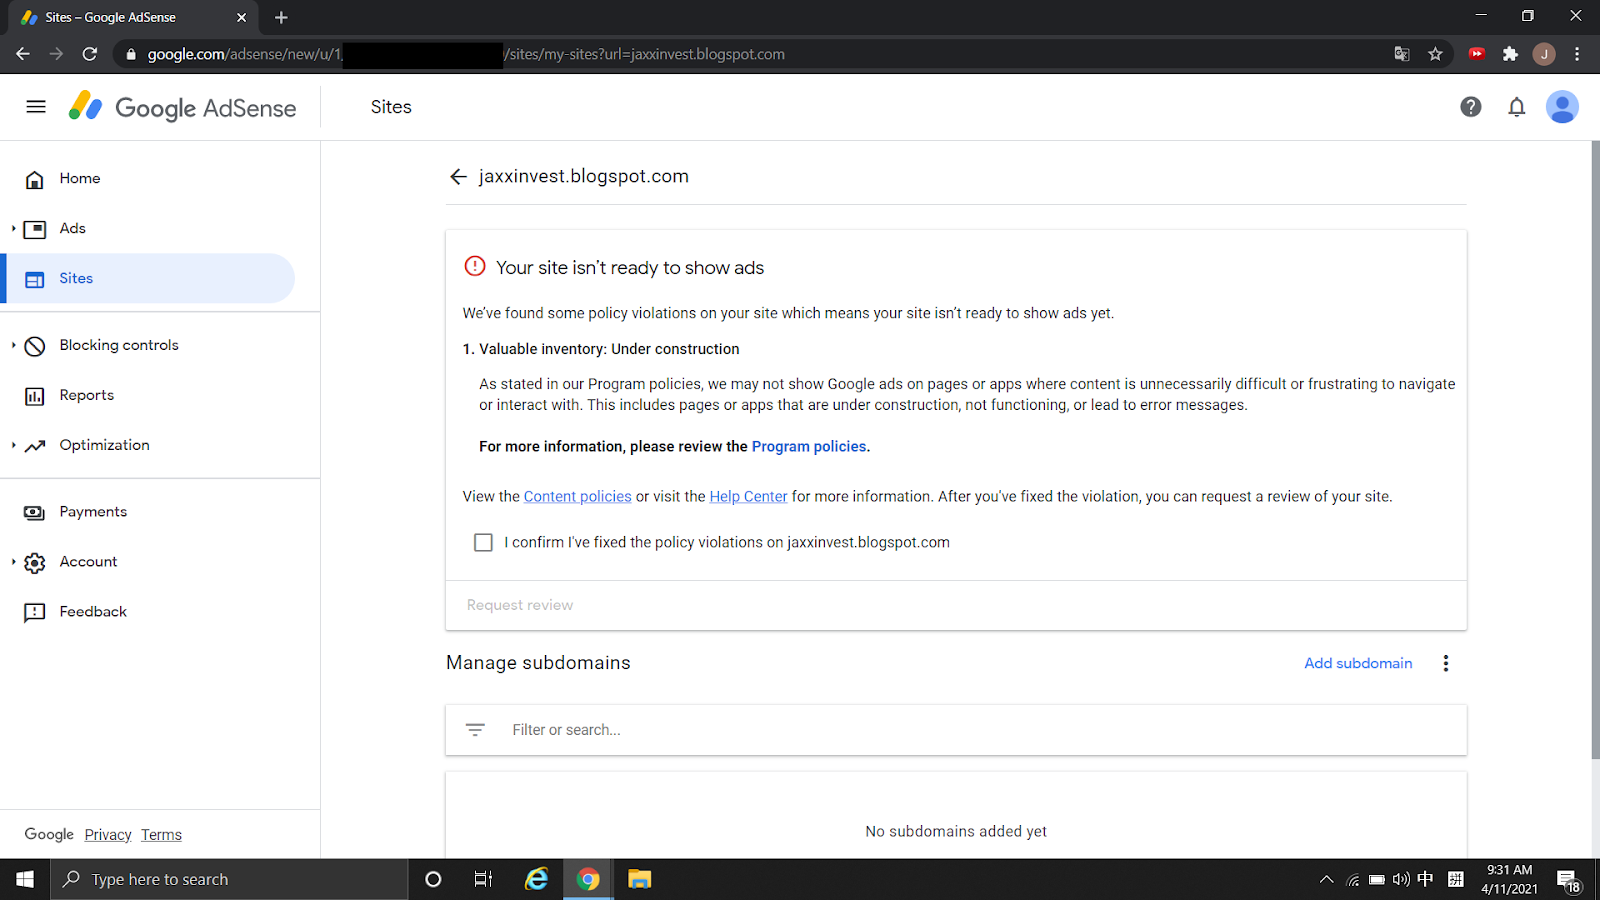This screenshot has width=1600, height=900.
Task: Click the Google AdSense logo
Action: click(x=182, y=107)
